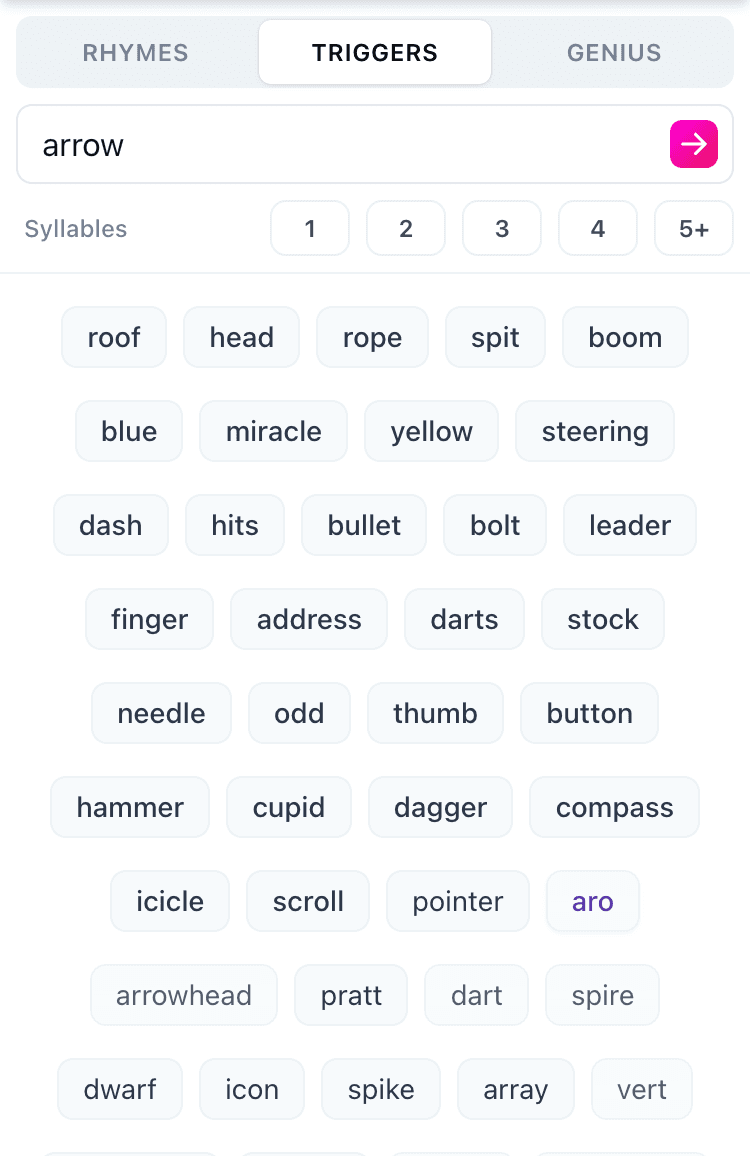The image size is (750, 1156).
Task: Choose the 'miracle' word chip
Action: 273,431
